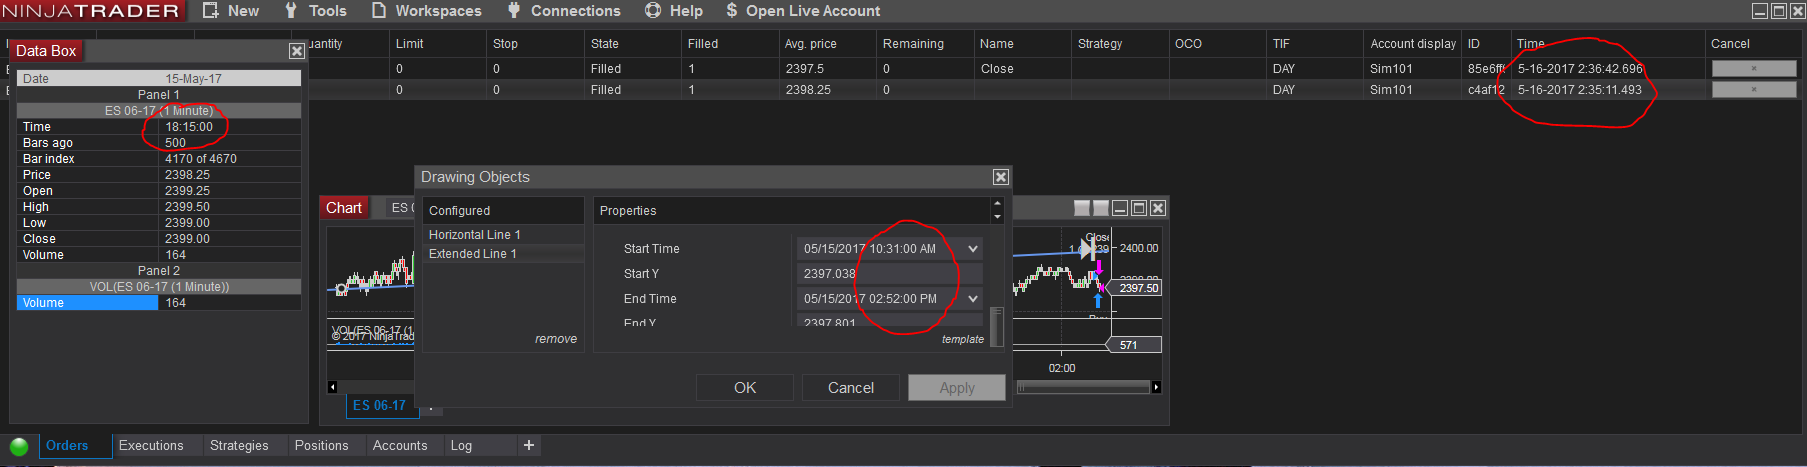Select the ES 06-17 chart tab
The image size is (1807, 467).
tap(380, 406)
